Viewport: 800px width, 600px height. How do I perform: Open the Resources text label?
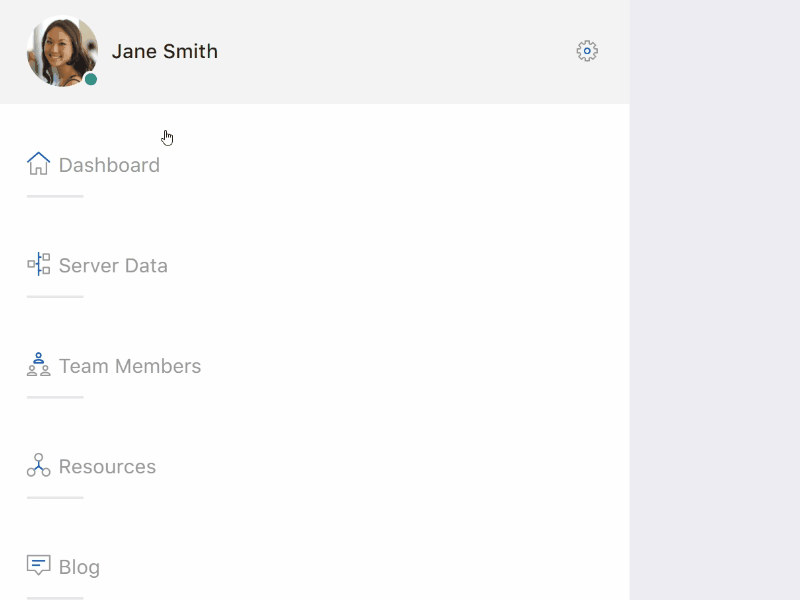tap(107, 467)
